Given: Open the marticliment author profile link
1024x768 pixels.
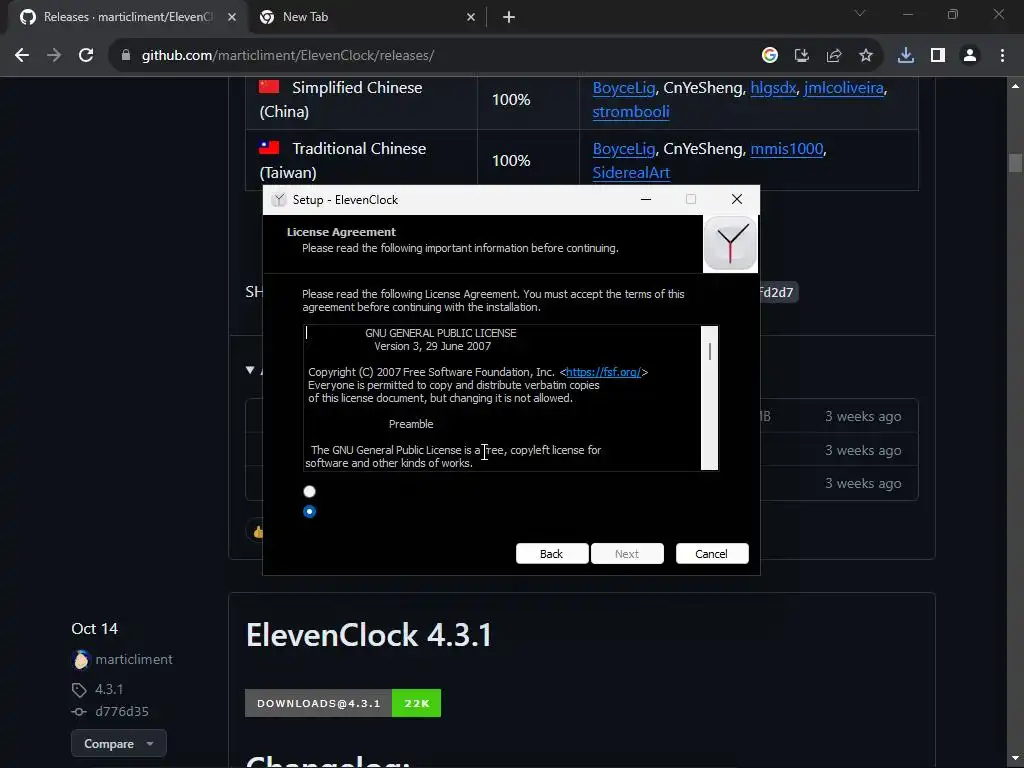Looking at the screenshot, I should tap(134, 660).
